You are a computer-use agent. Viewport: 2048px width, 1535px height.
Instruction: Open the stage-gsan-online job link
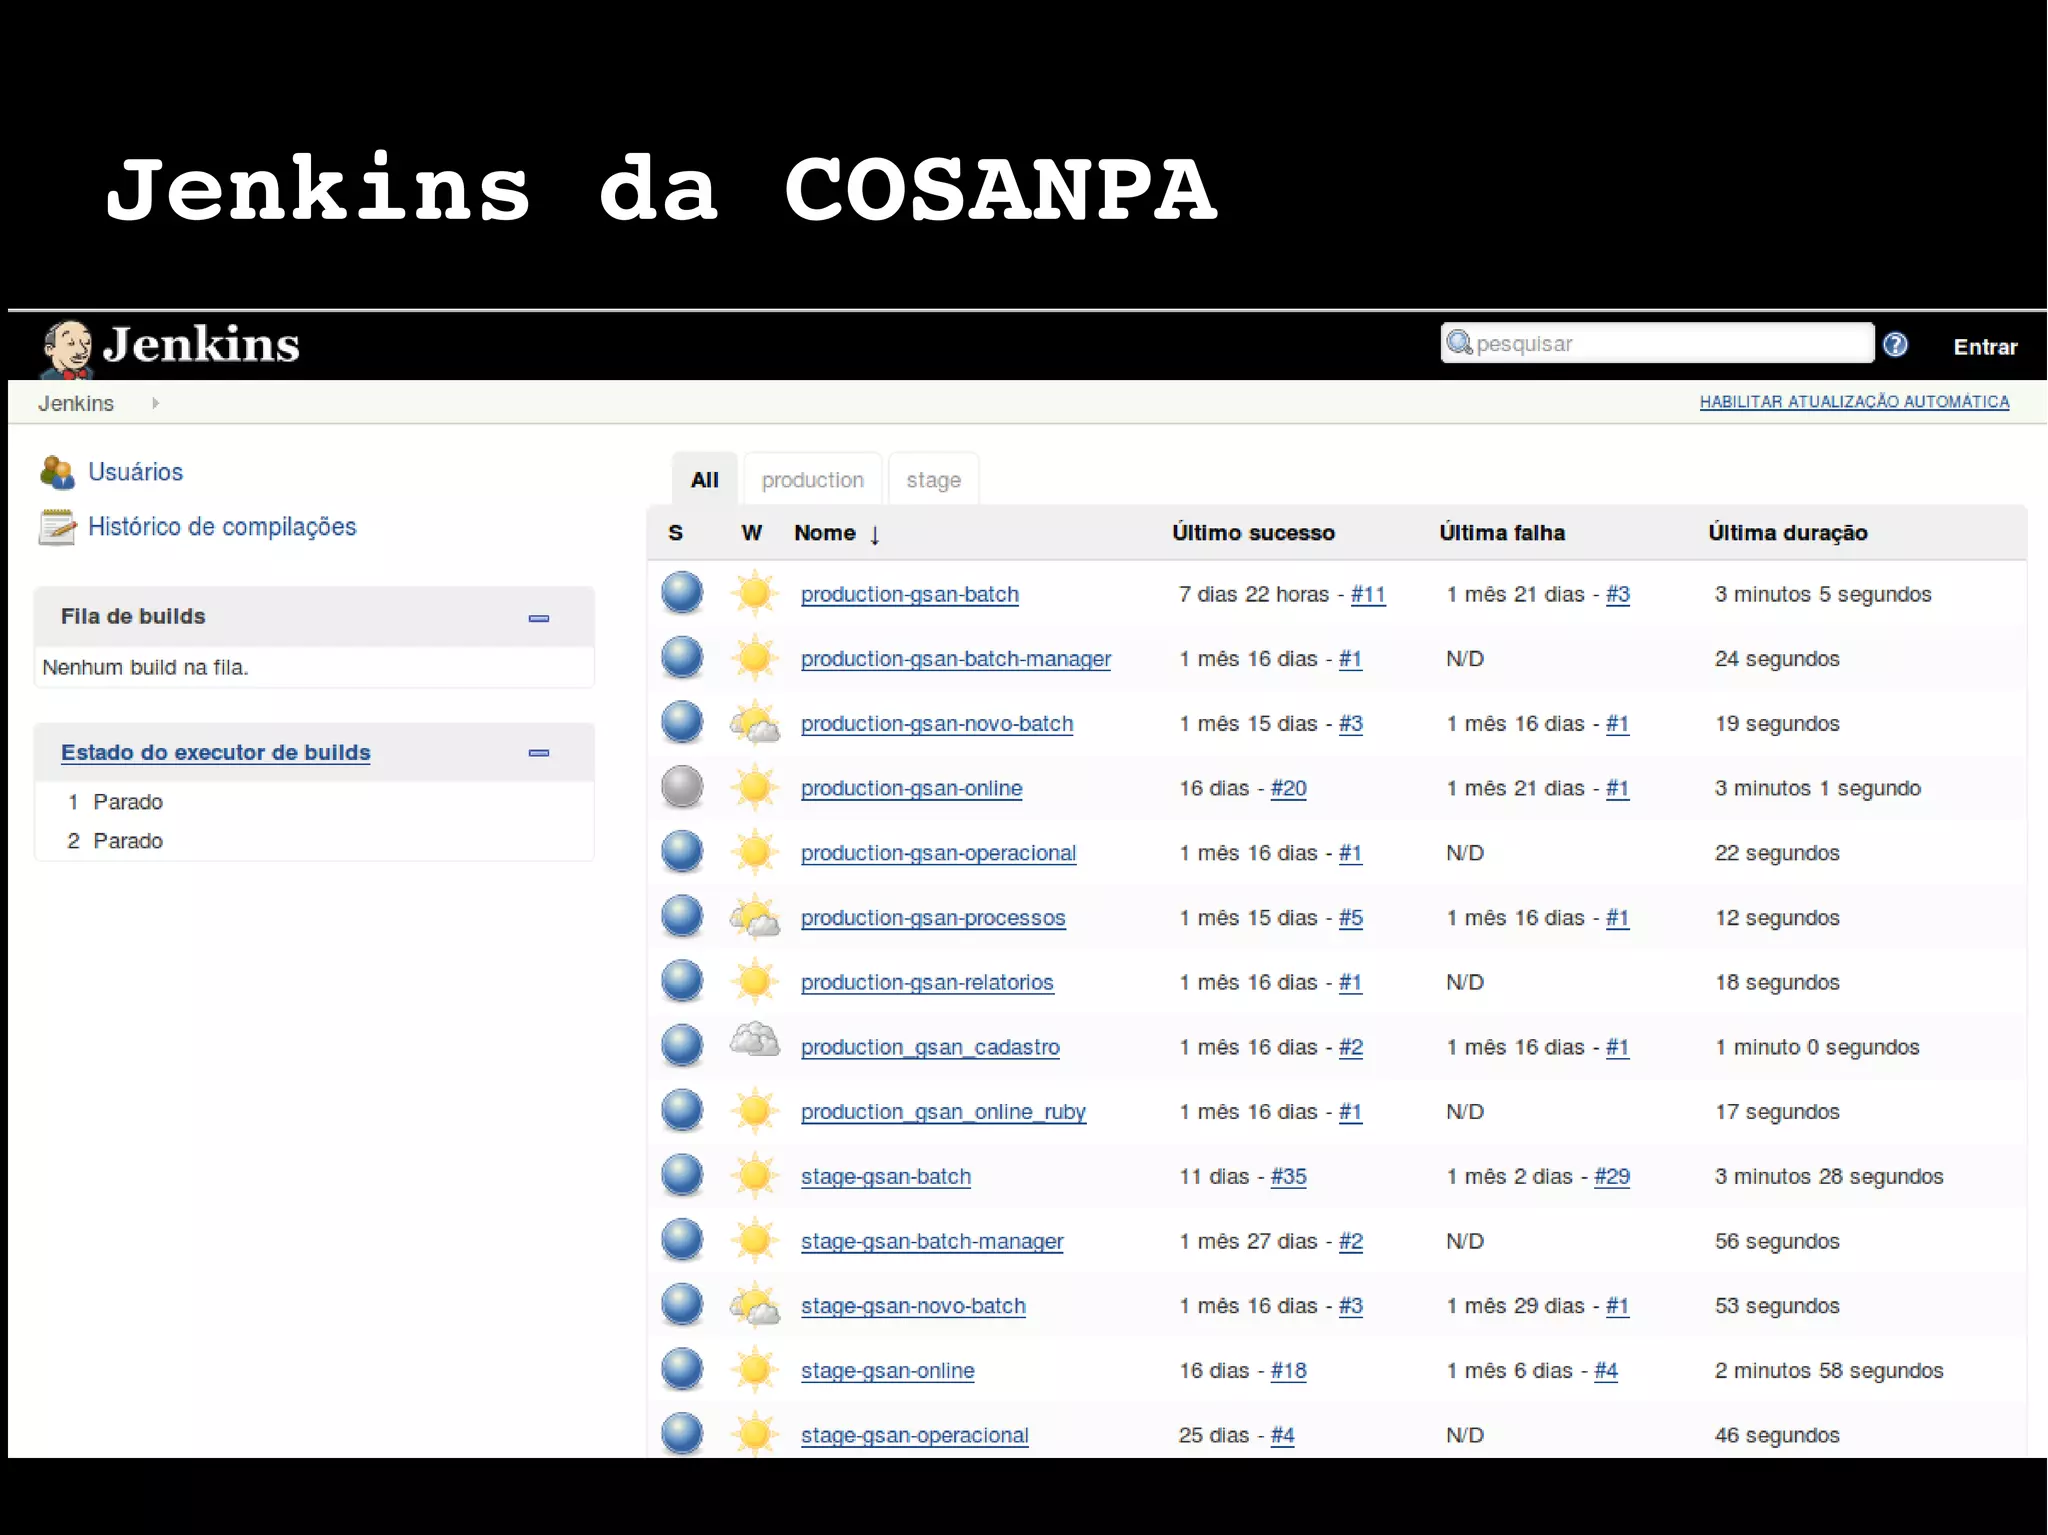tap(888, 1371)
